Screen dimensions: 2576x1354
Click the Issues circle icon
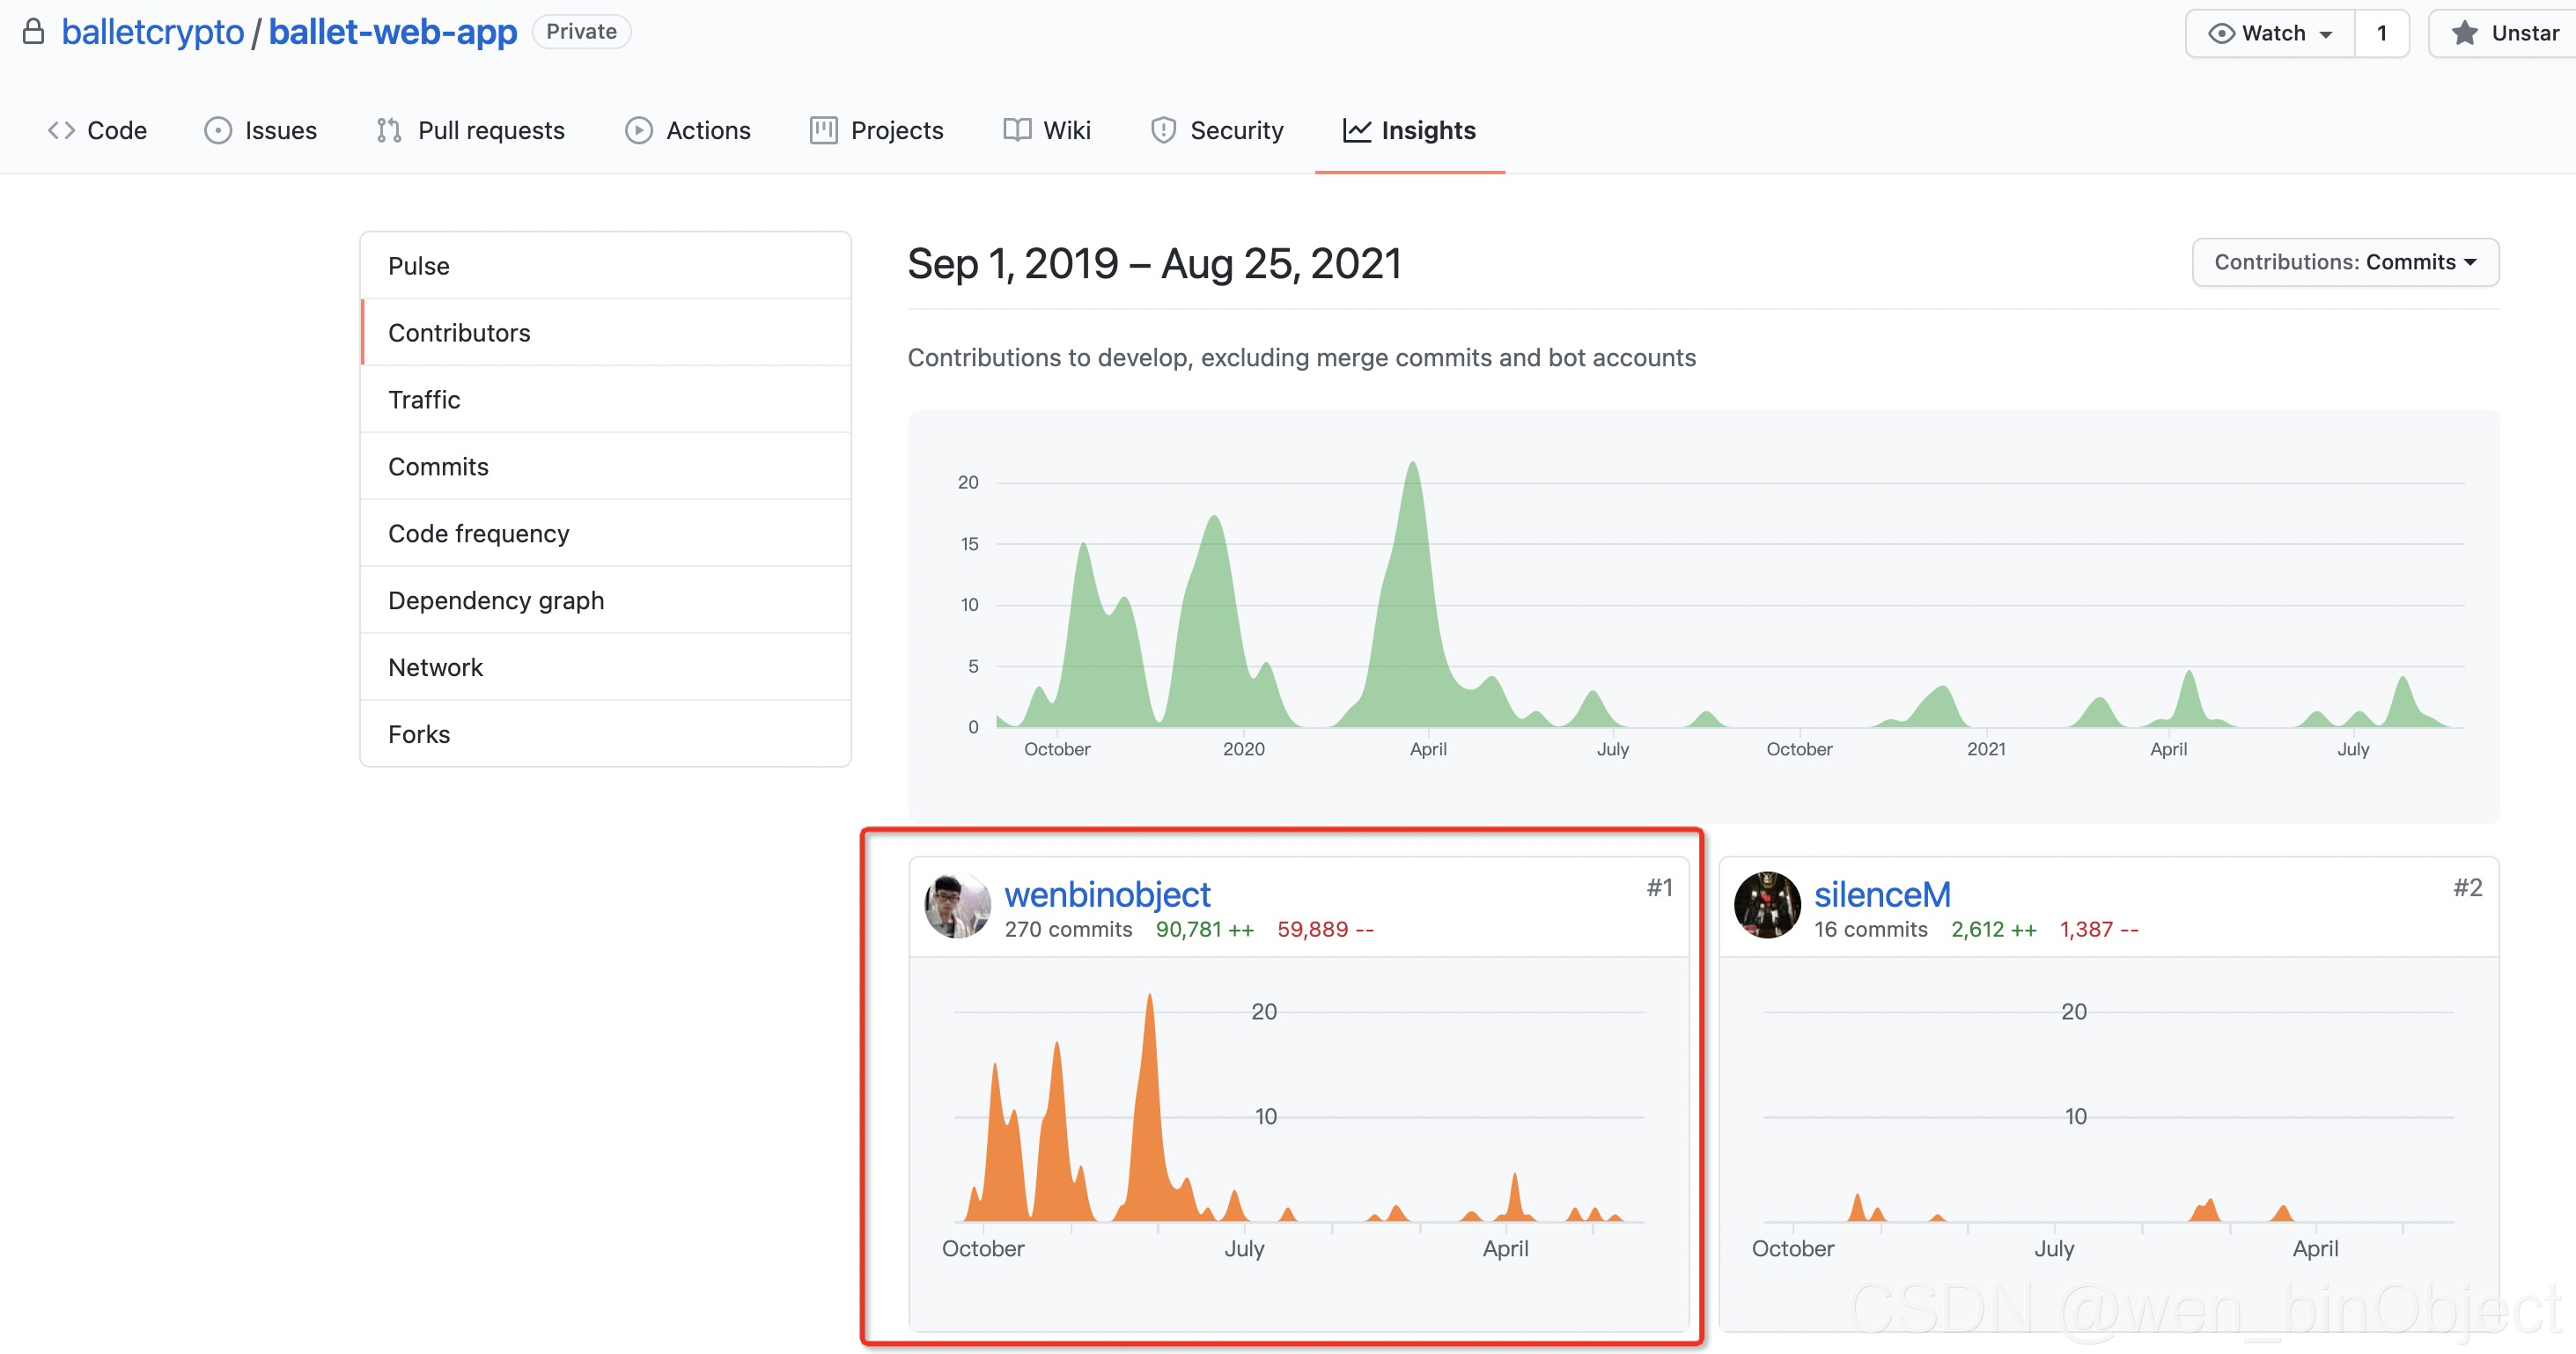[218, 130]
